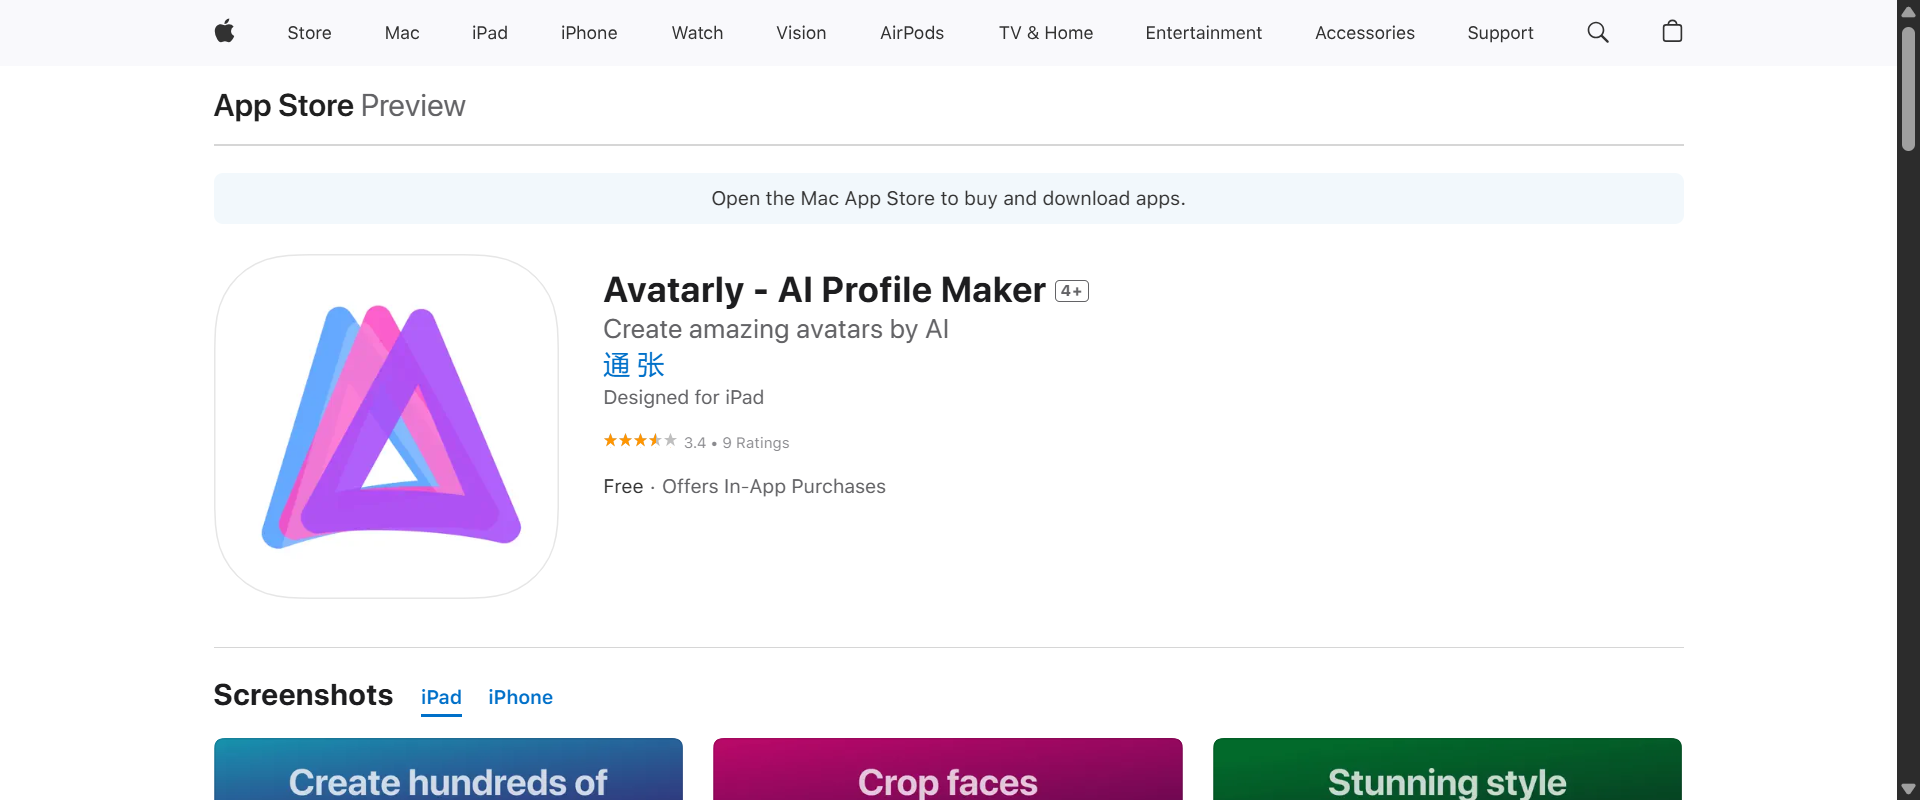Click the star rating display
Image resolution: width=1920 pixels, height=800 pixels.
pyautogui.click(x=639, y=440)
